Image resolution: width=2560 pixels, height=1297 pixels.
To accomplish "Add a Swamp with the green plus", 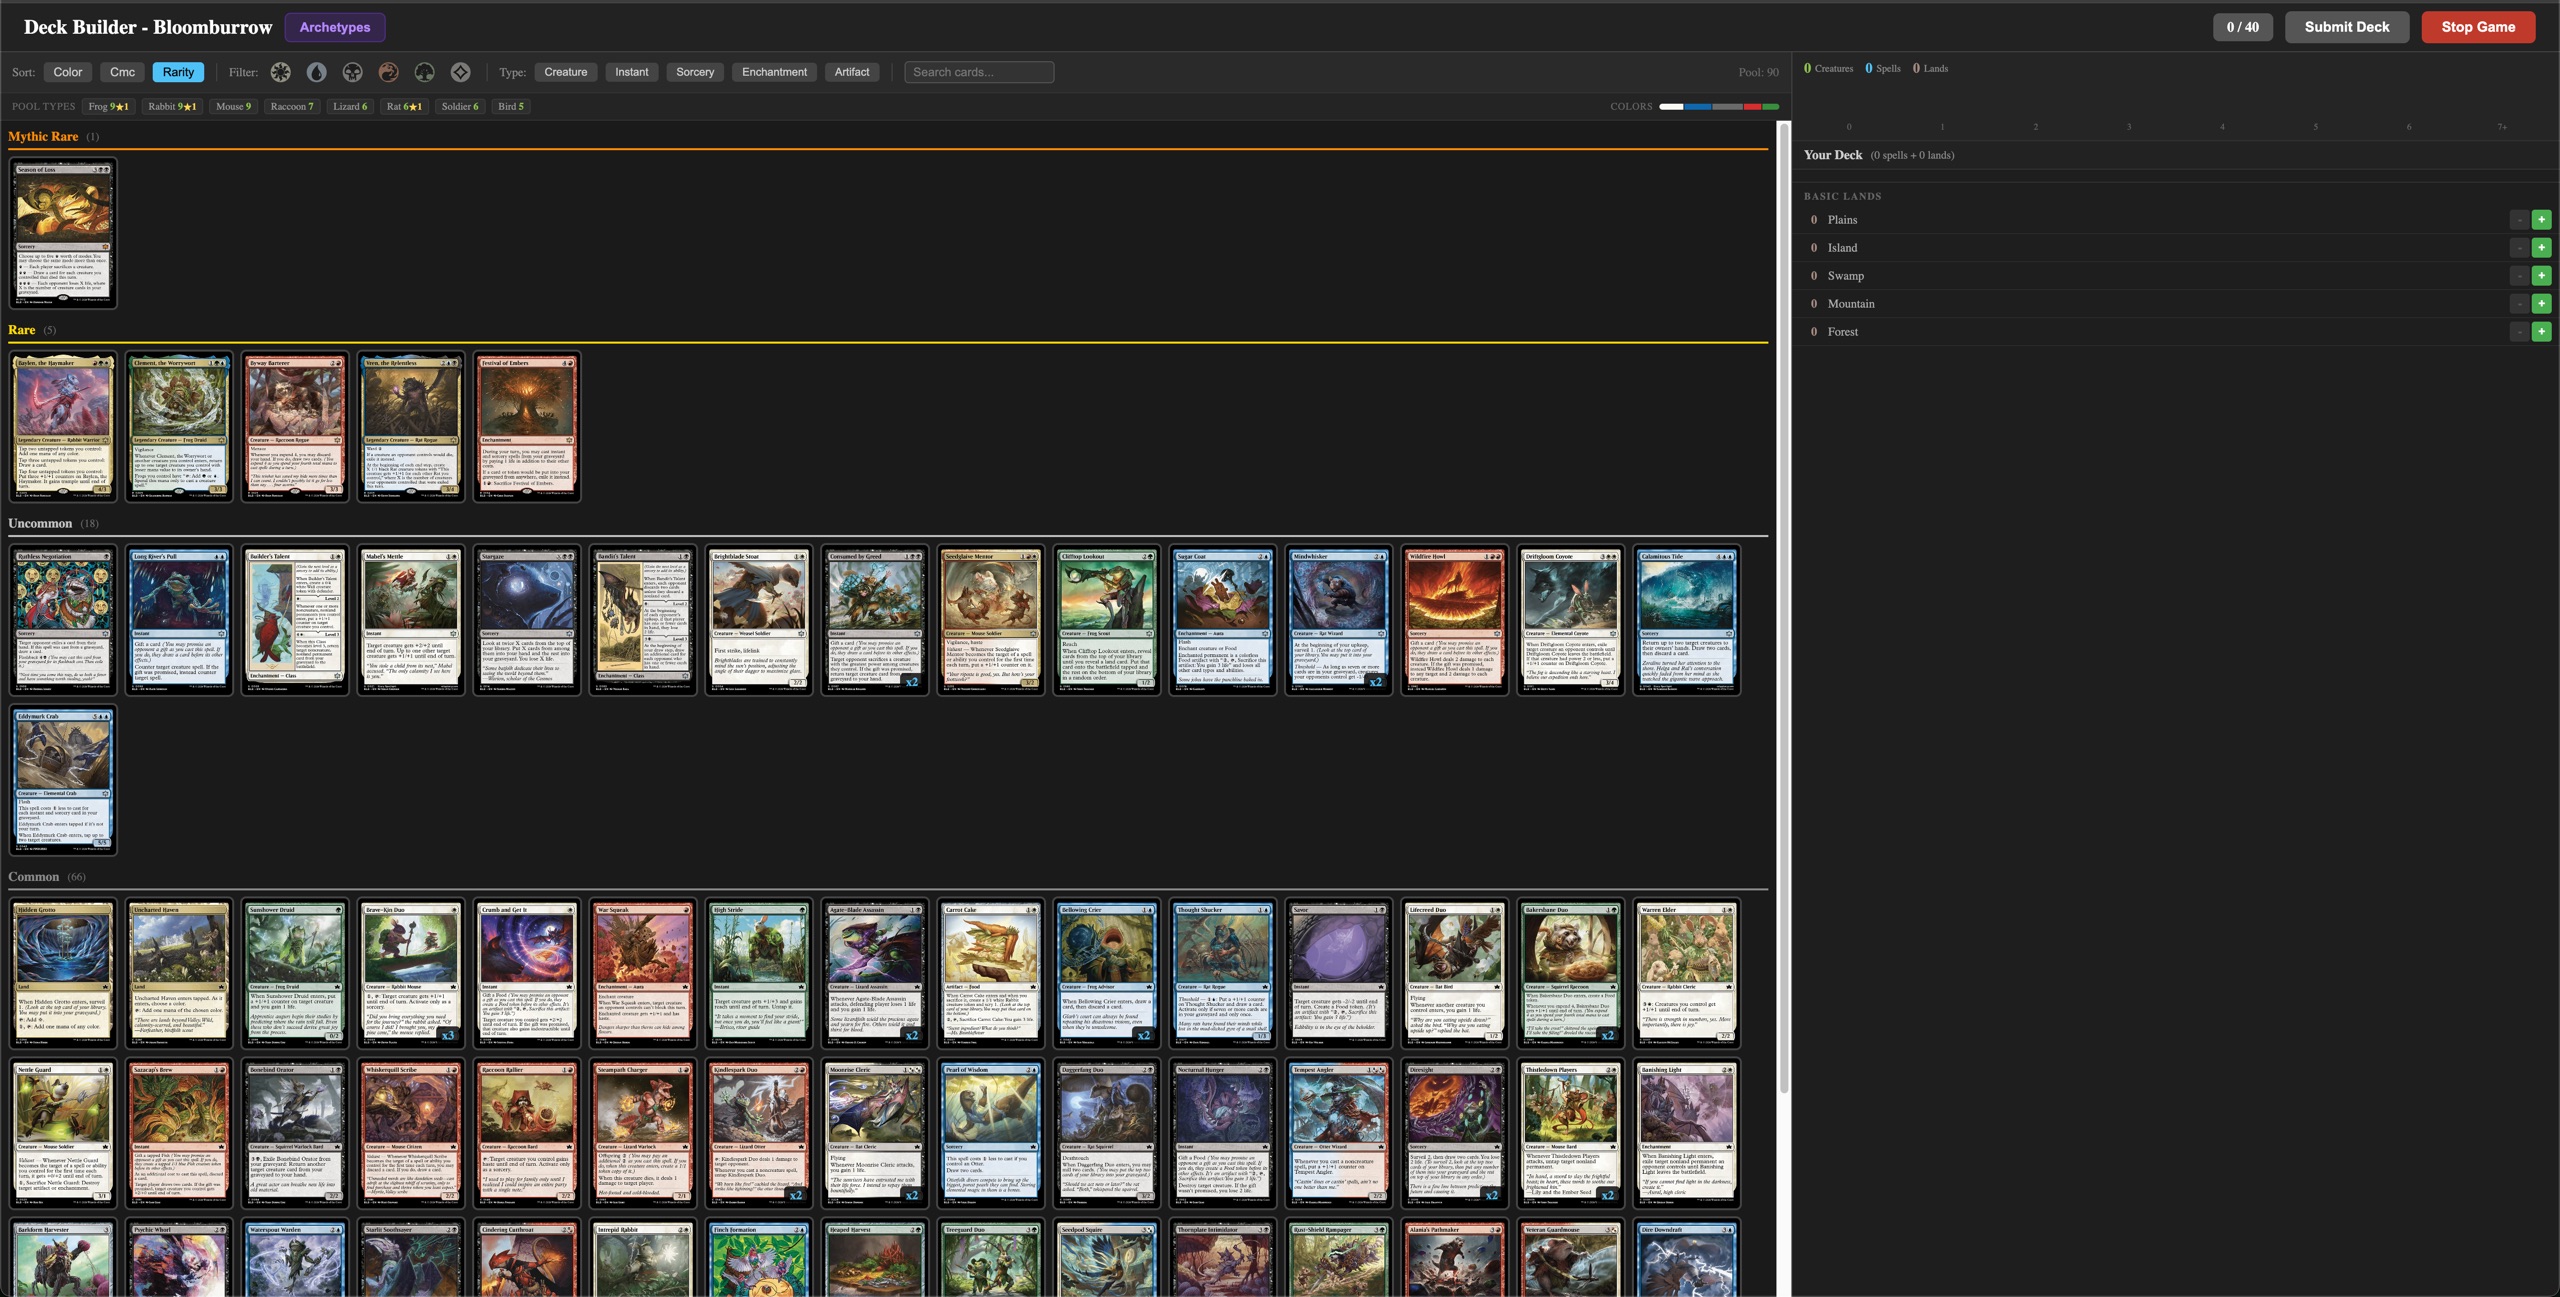I will pos(2541,276).
